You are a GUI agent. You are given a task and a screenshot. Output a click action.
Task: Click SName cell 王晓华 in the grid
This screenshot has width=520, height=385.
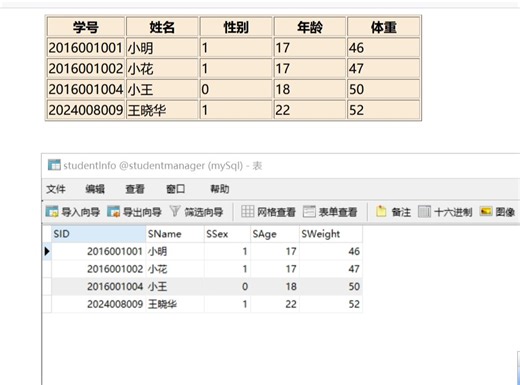point(175,304)
